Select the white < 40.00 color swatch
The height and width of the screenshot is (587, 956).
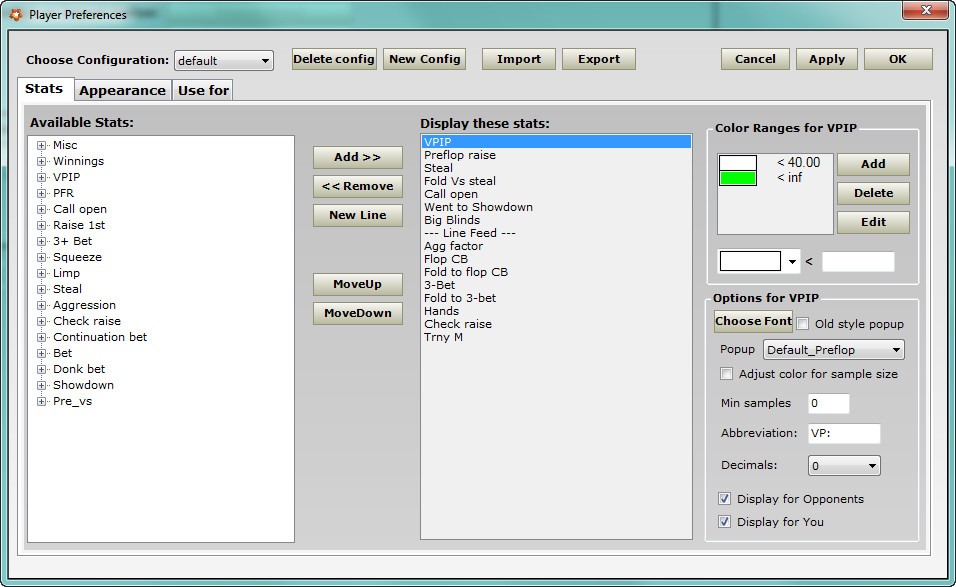[738, 163]
